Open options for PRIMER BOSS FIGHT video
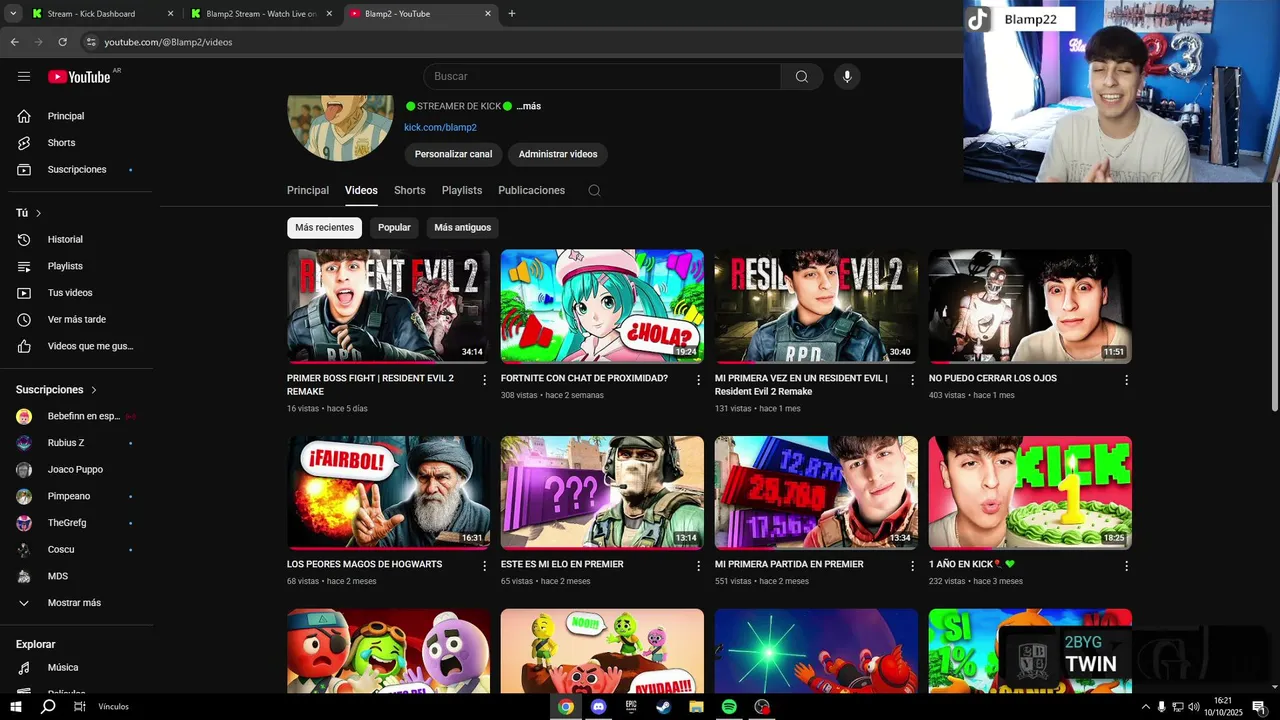Image resolution: width=1280 pixels, height=720 pixels. point(485,380)
